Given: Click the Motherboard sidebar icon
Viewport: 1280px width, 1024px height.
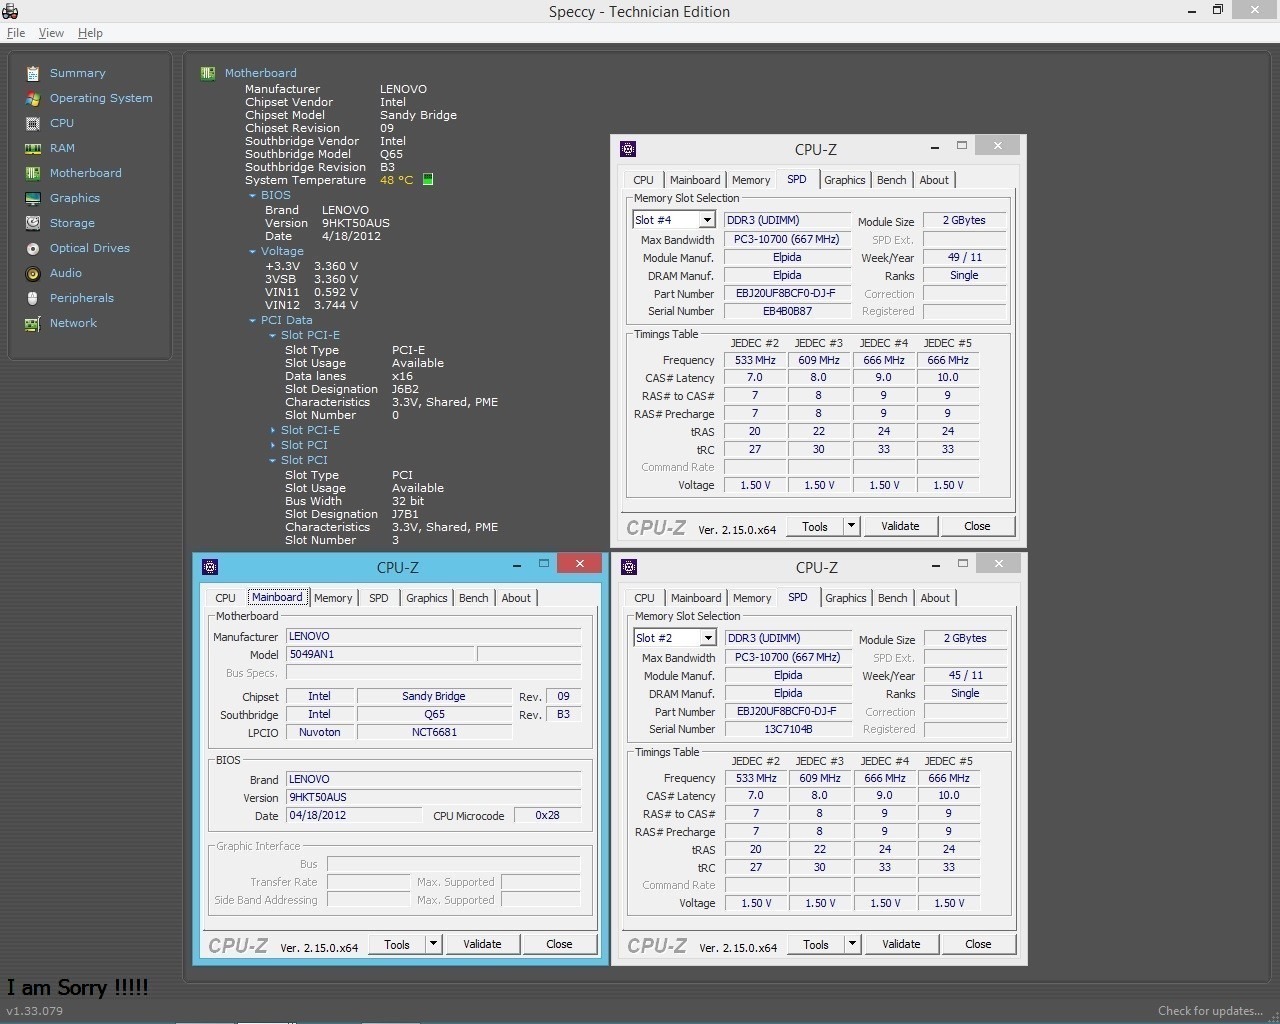Looking at the screenshot, I should (33, 173).
